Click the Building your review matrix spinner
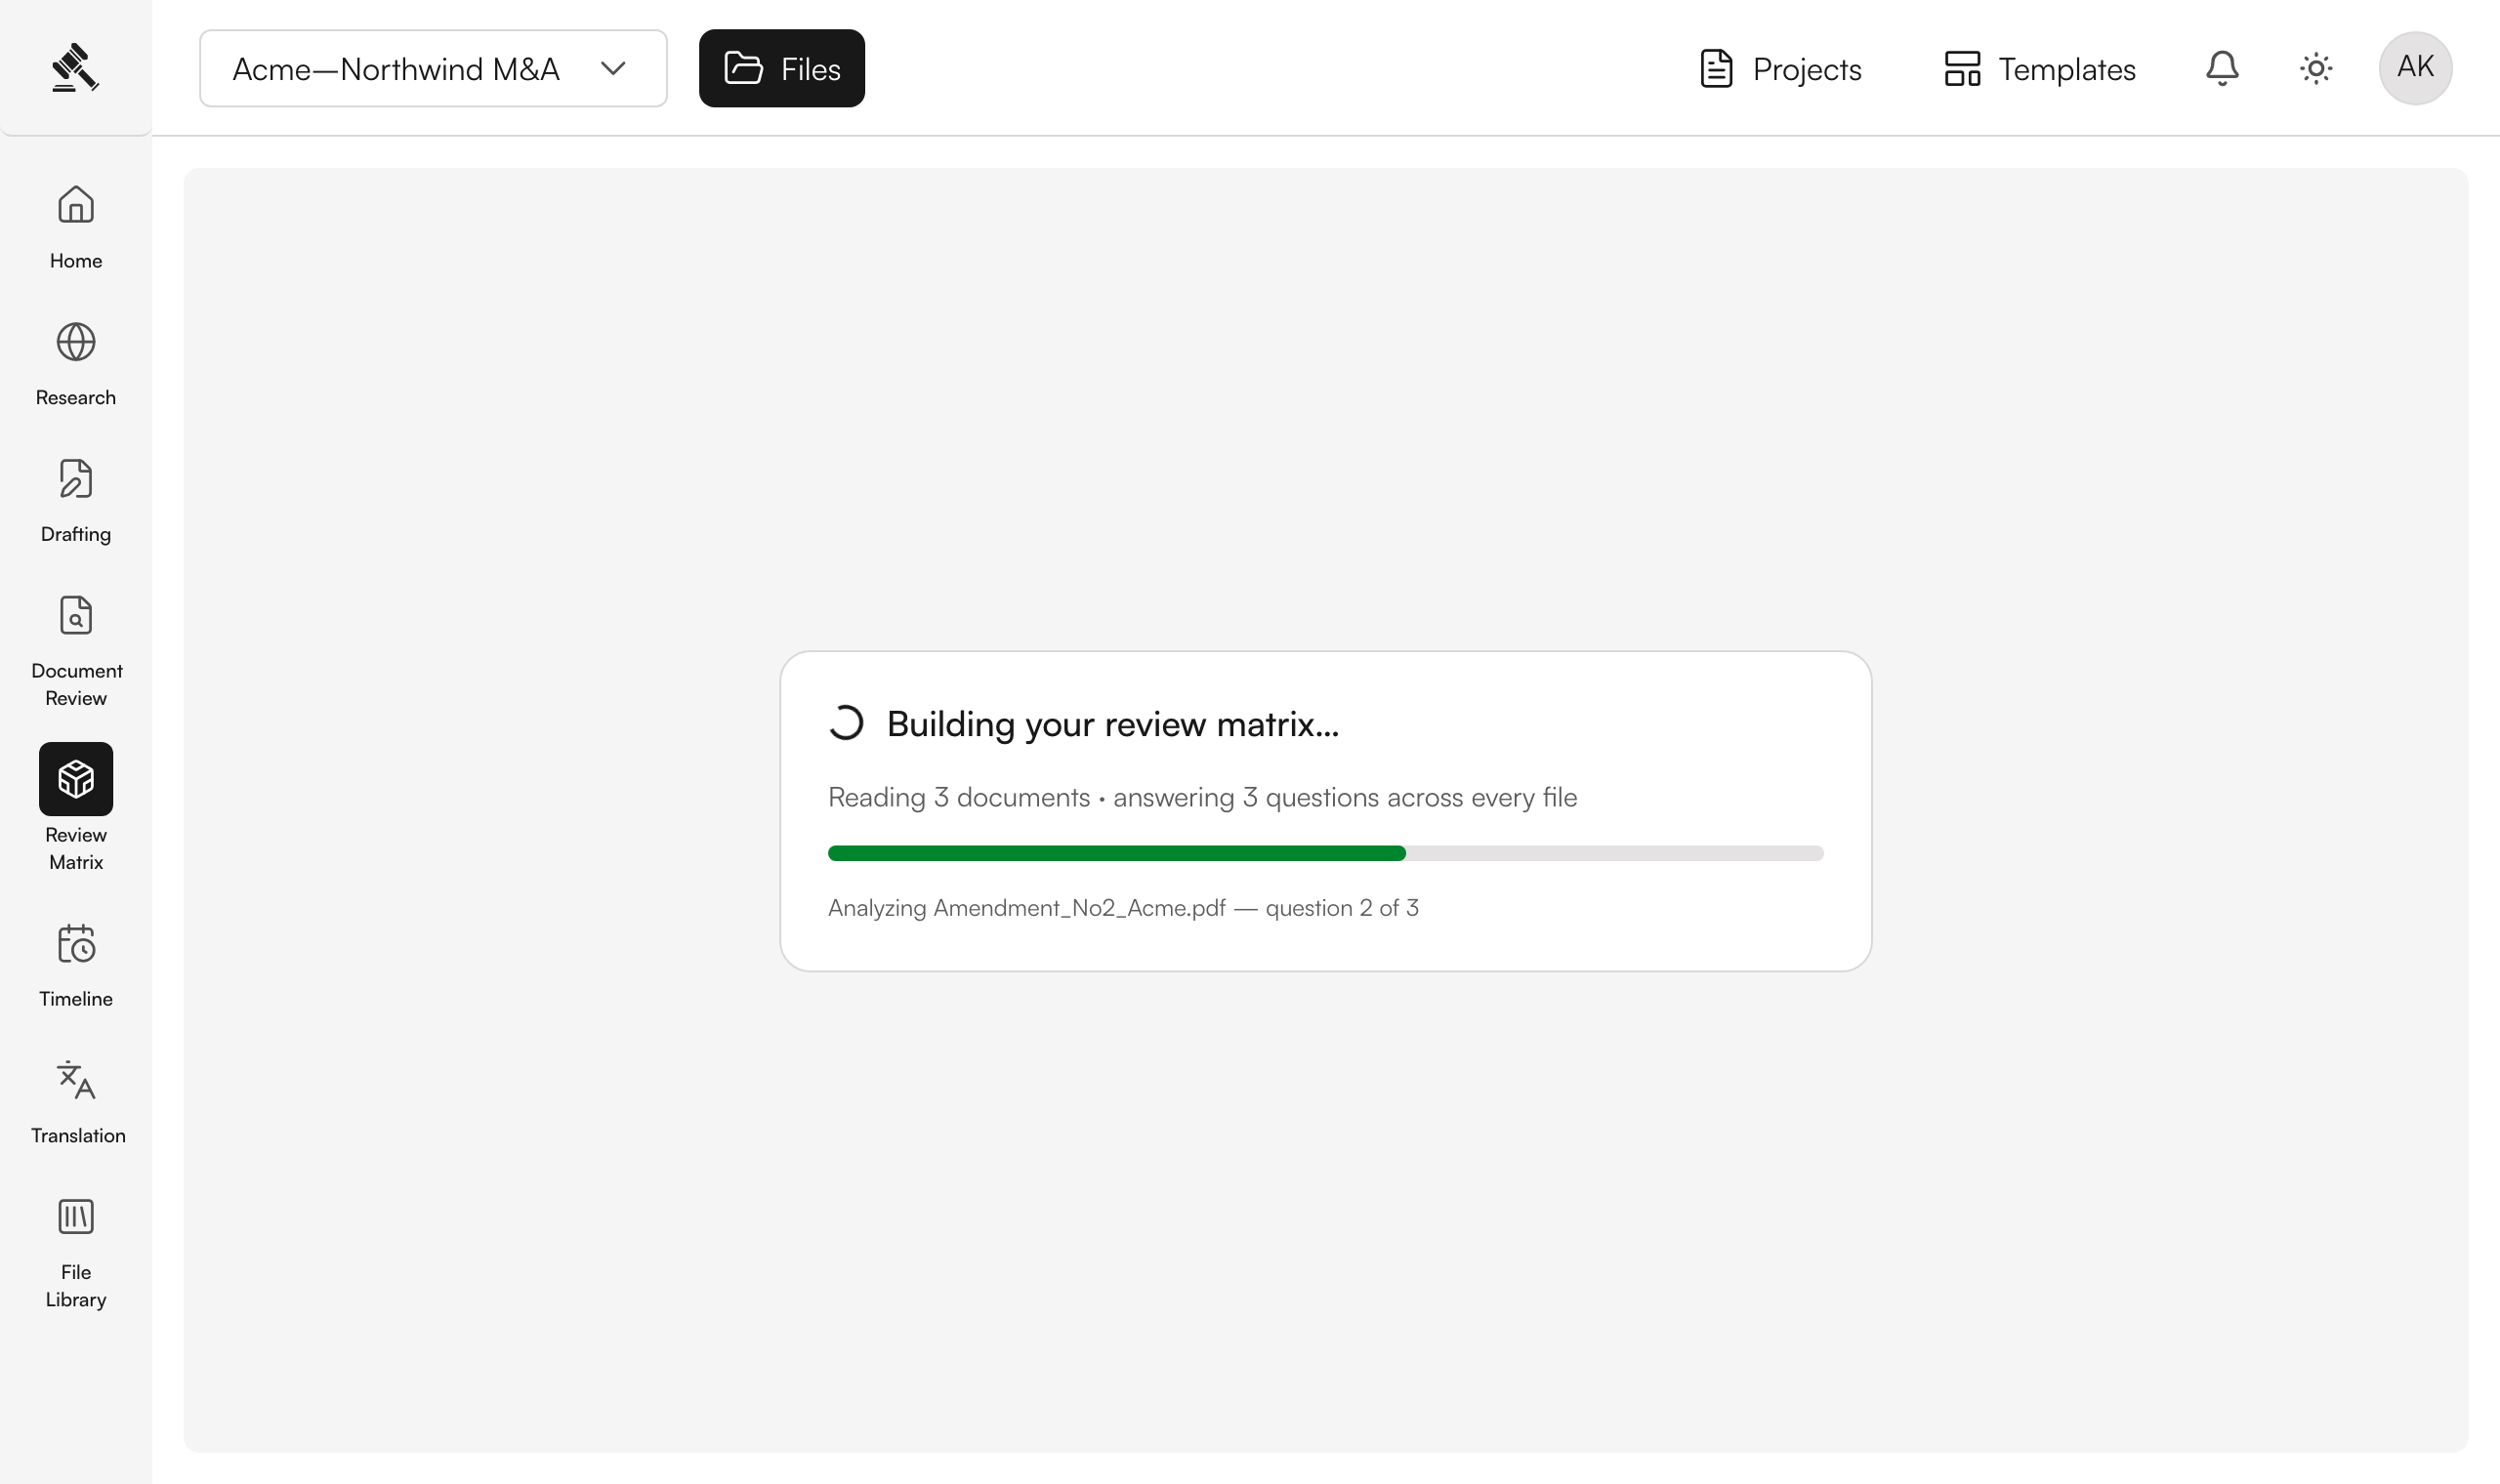 pos(846,723)
